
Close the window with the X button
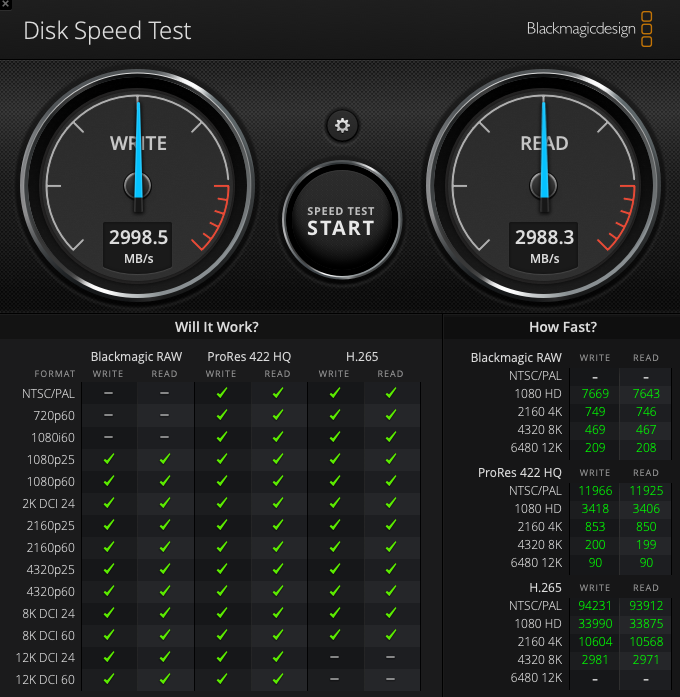click(x=5, y=4)
